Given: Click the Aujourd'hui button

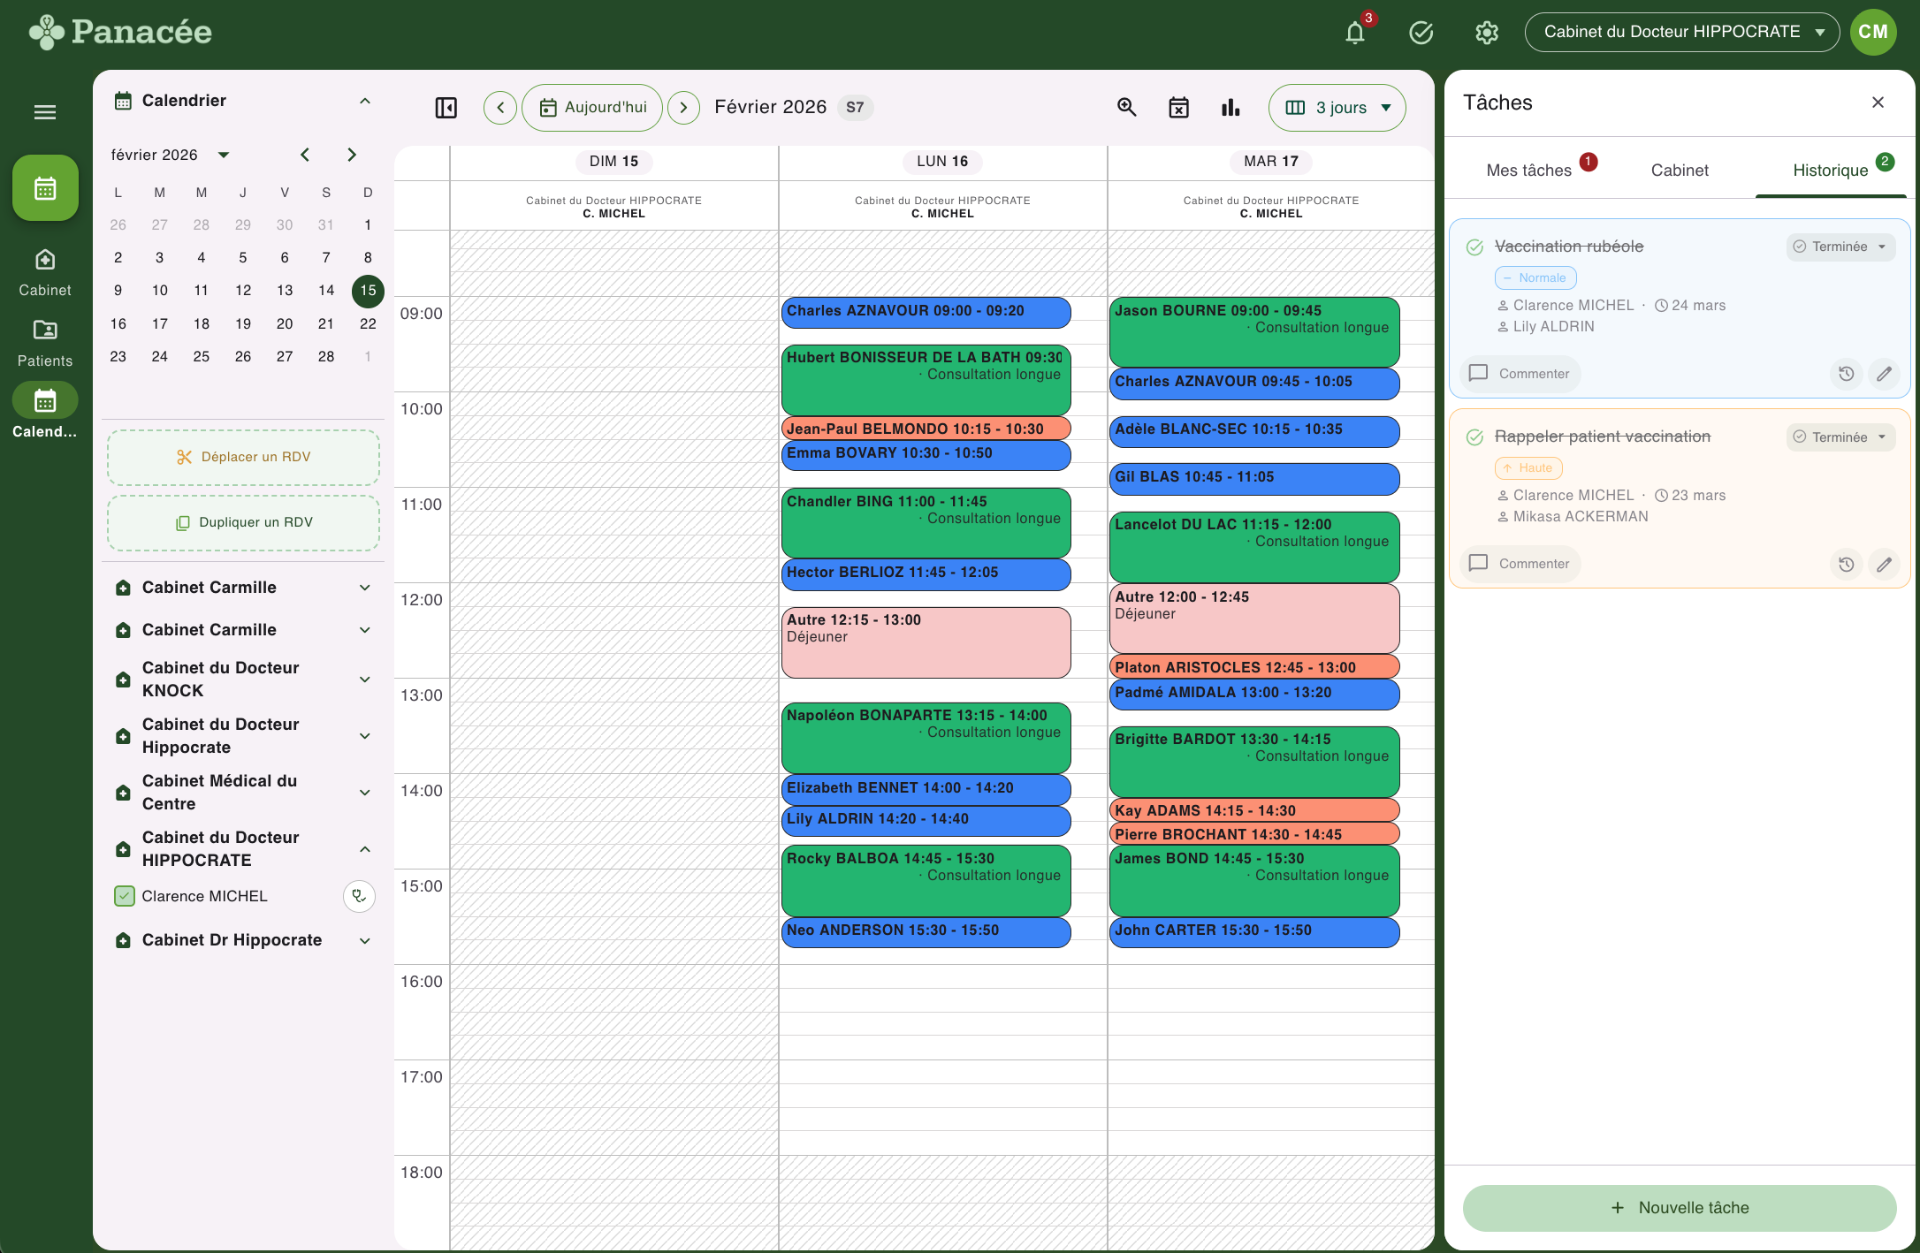Looking at the screenshot, I should (x=592, y=107).
